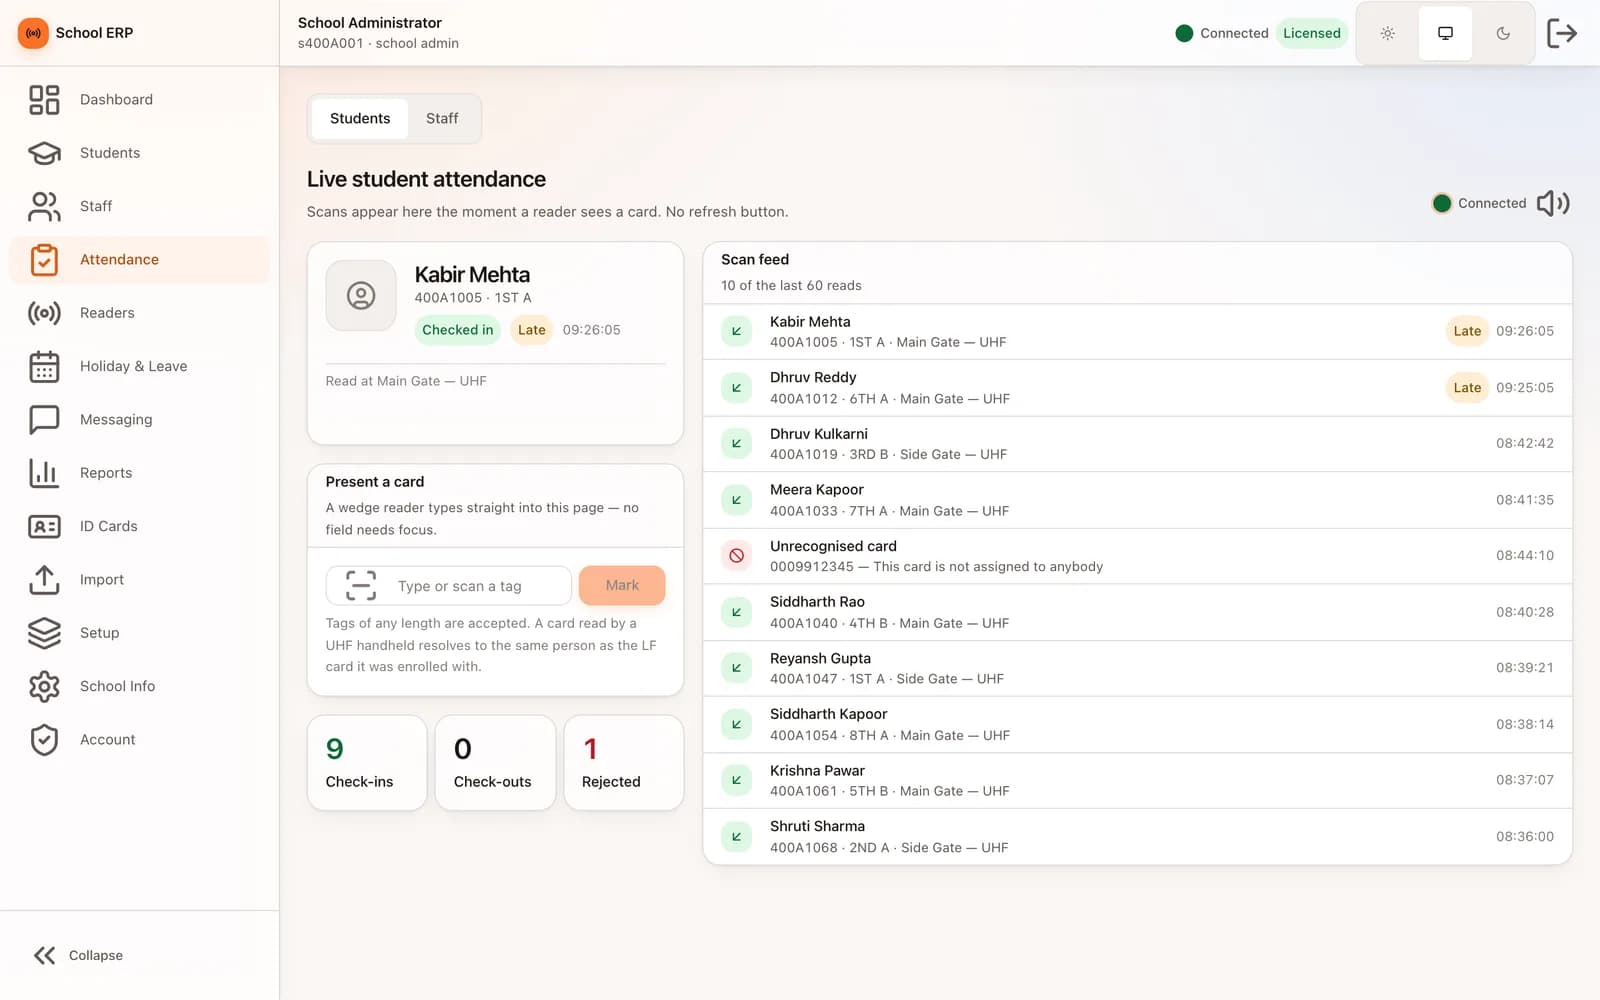1600x1000 pixels.
Task: Click the Rejected counter card
Action: point(623,762)
